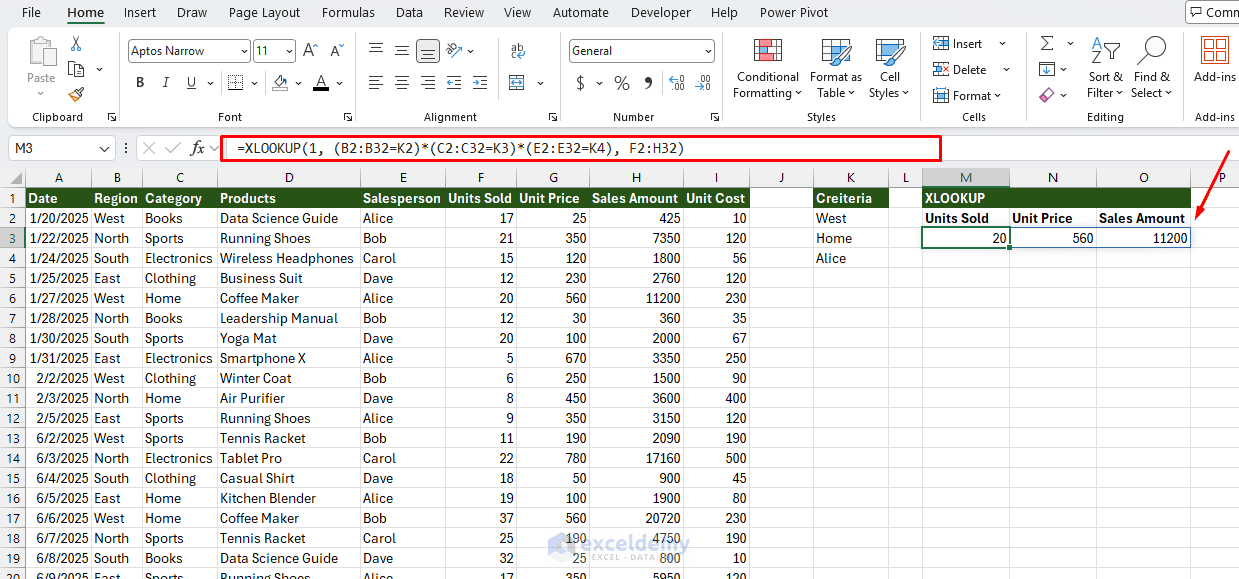Open the File menu
The image size is (1239, 579).
click(x=31, y=12)
